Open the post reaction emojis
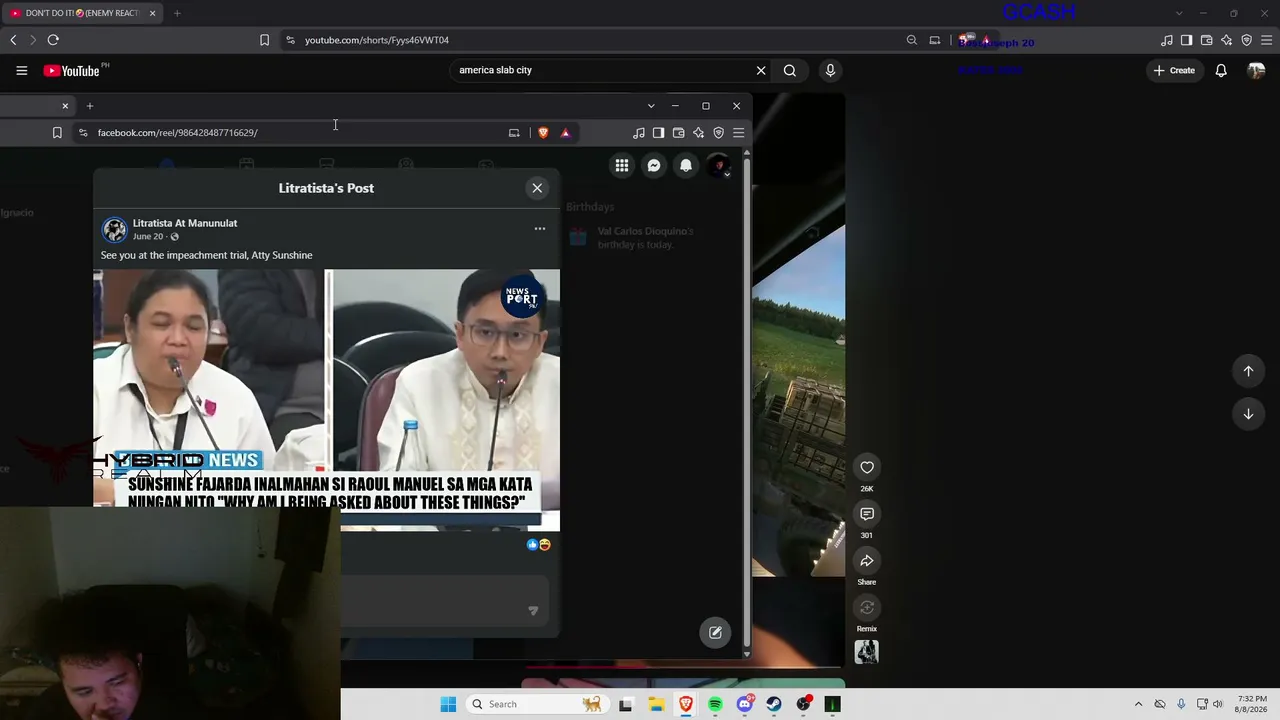Image resolution: width=1280 pixels, height=720 pixels. point(538,545)
